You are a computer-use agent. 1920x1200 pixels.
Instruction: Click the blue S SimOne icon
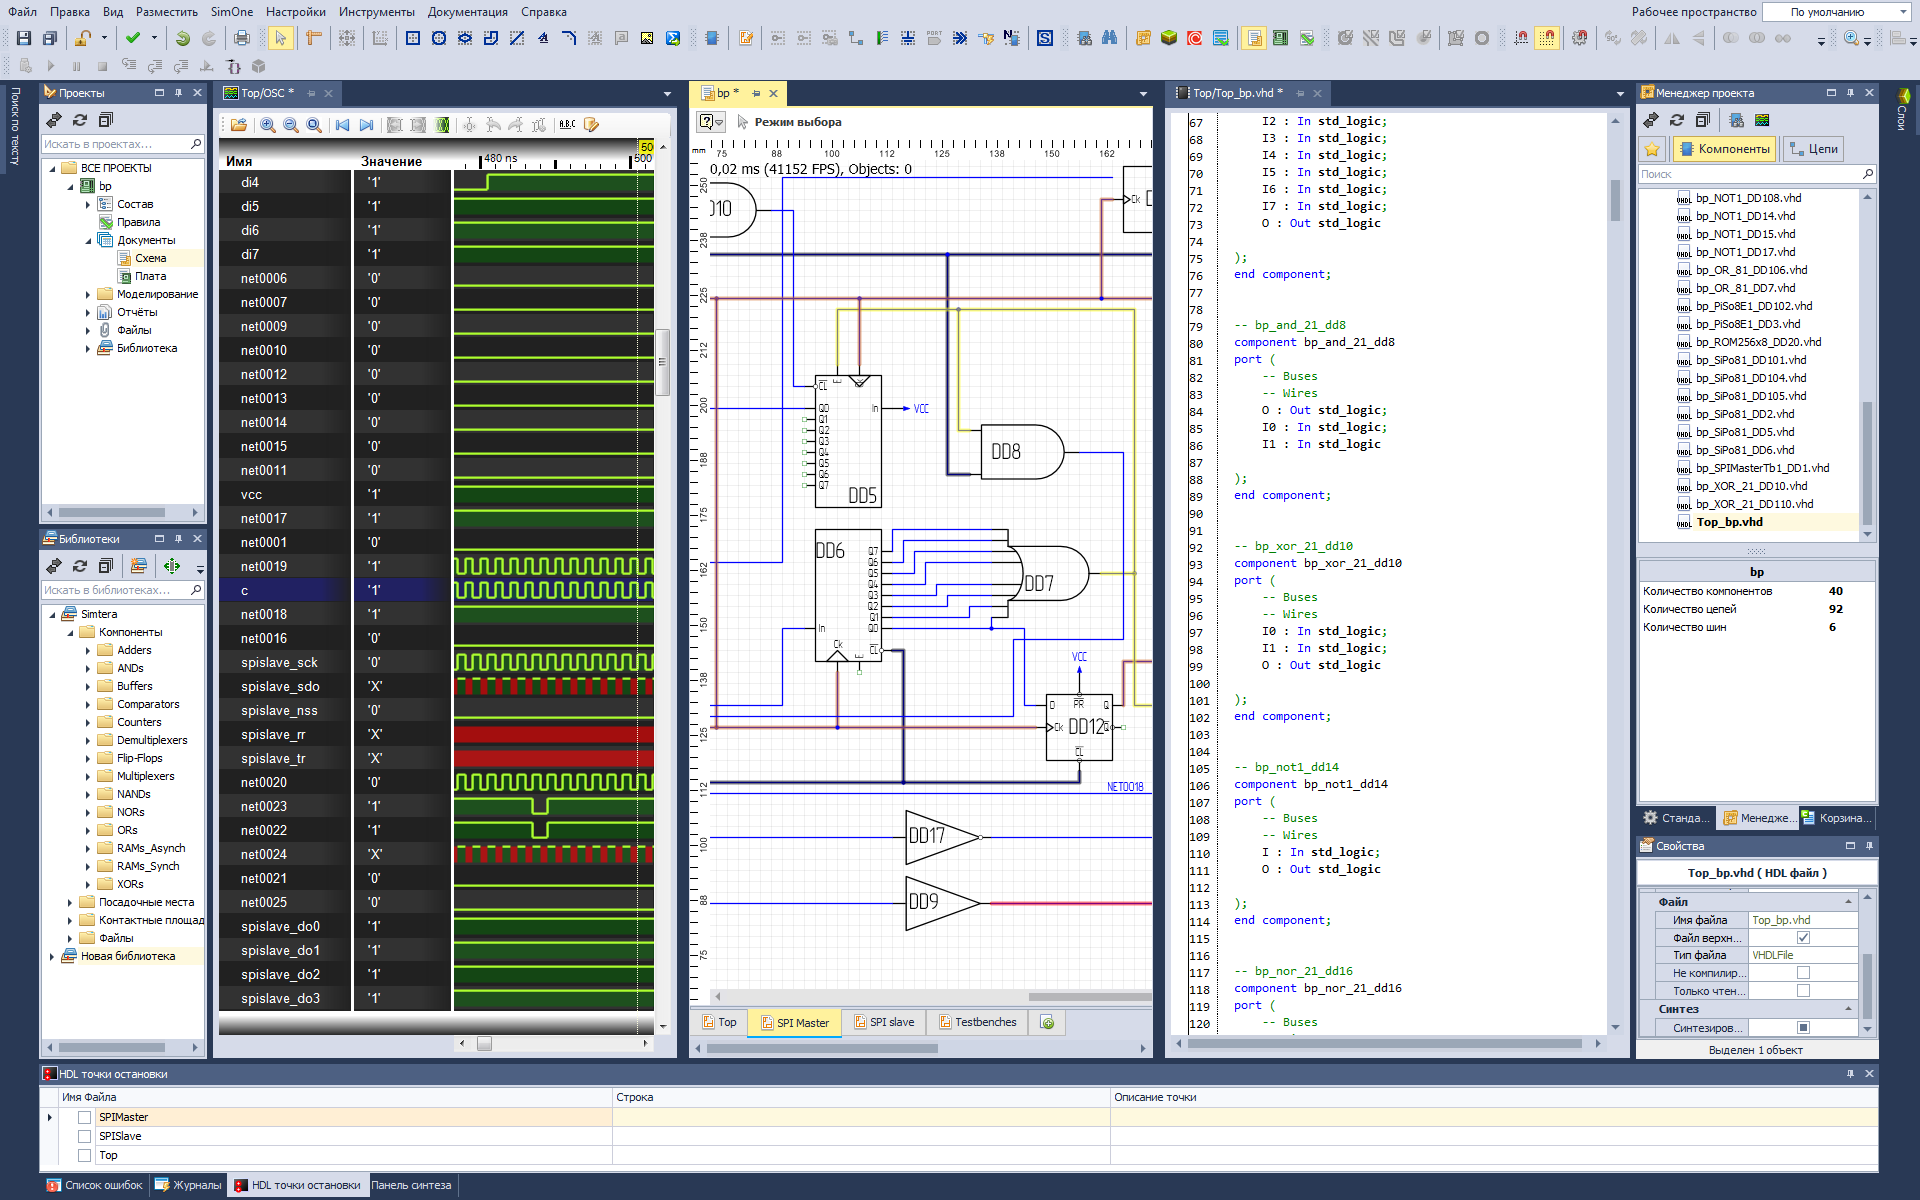pyautogui.click(x=1045, y=38)
